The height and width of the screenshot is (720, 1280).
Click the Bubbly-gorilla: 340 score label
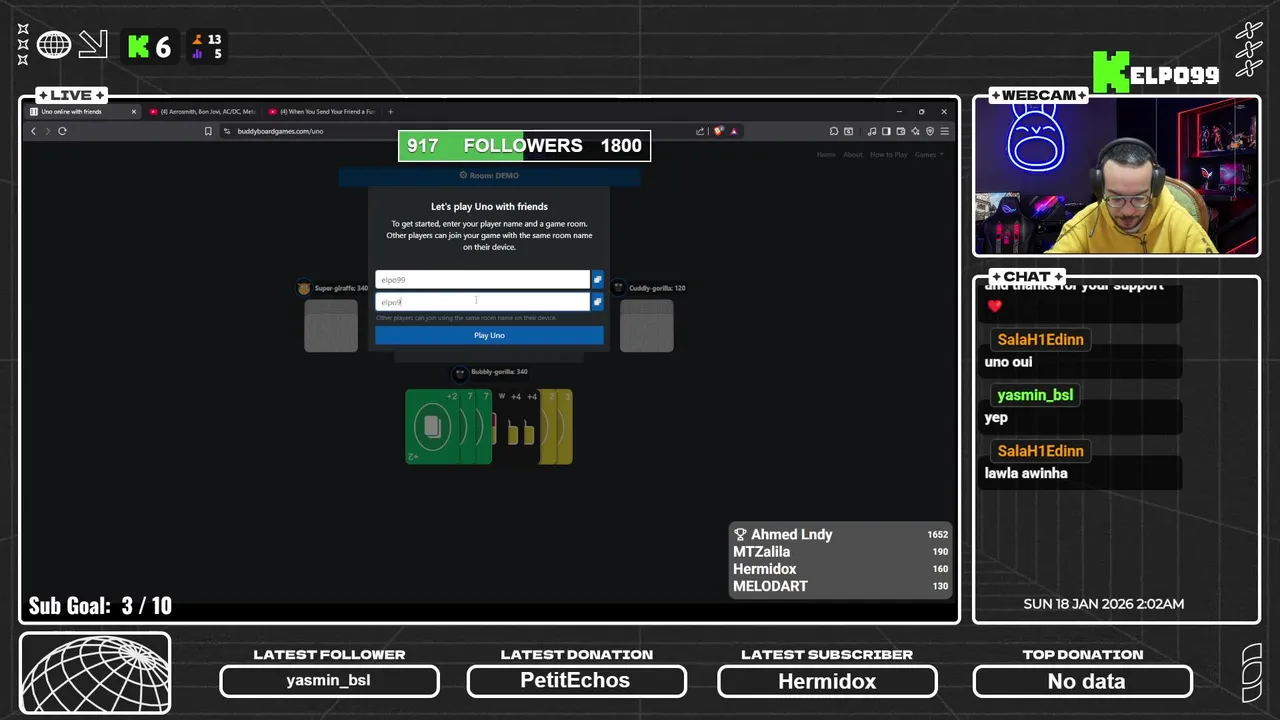[x=499, y=372]
